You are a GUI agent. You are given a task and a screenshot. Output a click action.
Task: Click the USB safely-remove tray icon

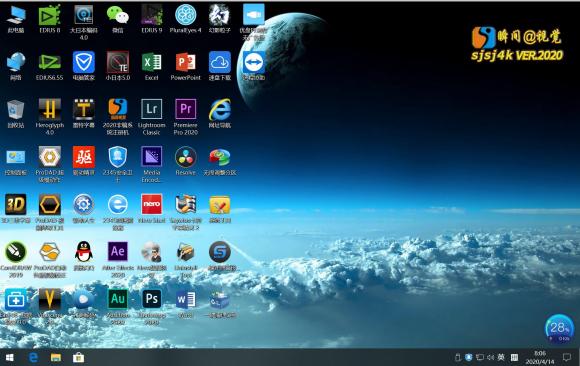pyautogui.click(x=458, y=357)
